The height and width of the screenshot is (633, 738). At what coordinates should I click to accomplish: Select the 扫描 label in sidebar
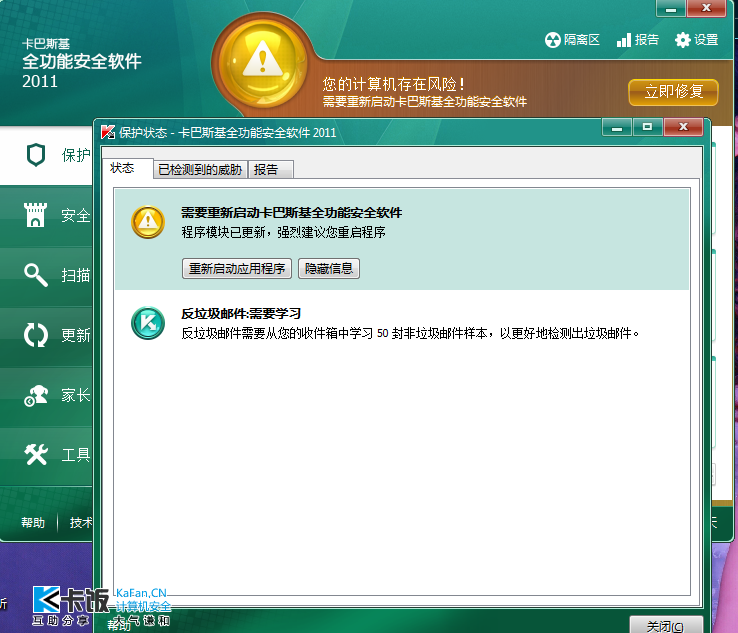(x=75, y=275)
